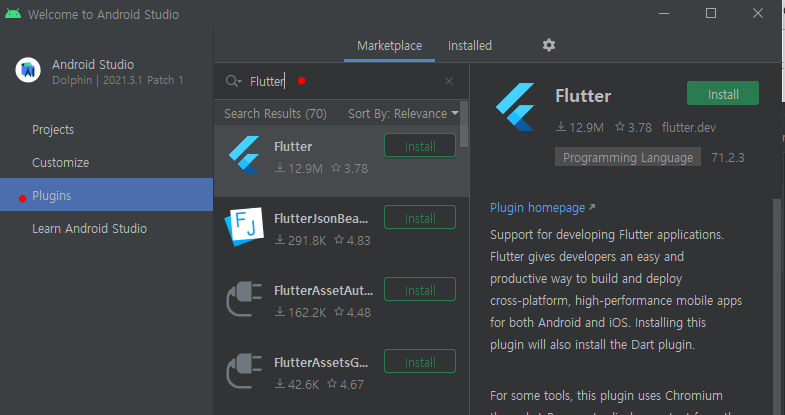The width and height of the screenshot is (785, 415).
Task: Select the FlutterJsonBea... plugin name
Action: [321, 219]
